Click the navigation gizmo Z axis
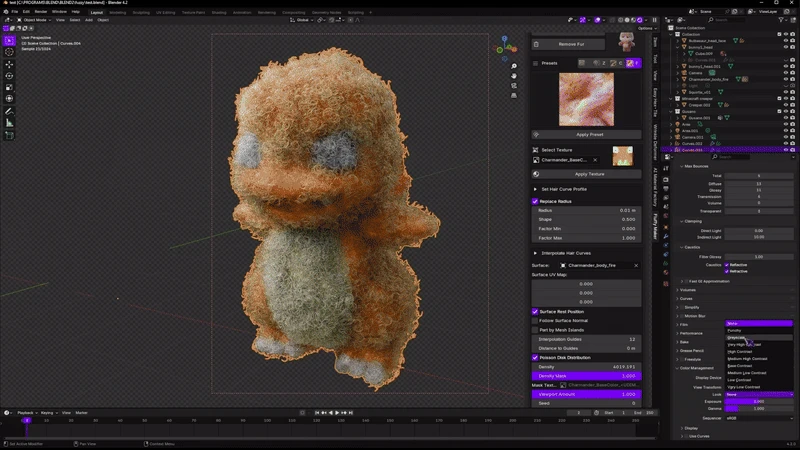The height and width of the screenshot is (450, 800). [x=504, y=38]
